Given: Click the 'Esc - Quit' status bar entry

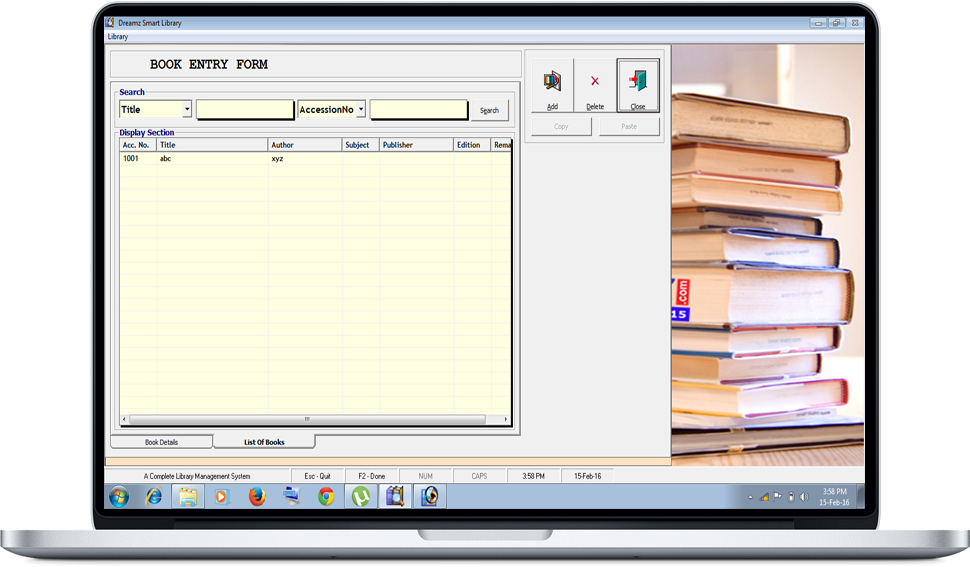Looking at the screenshot, I should click(x=317, y=476).
